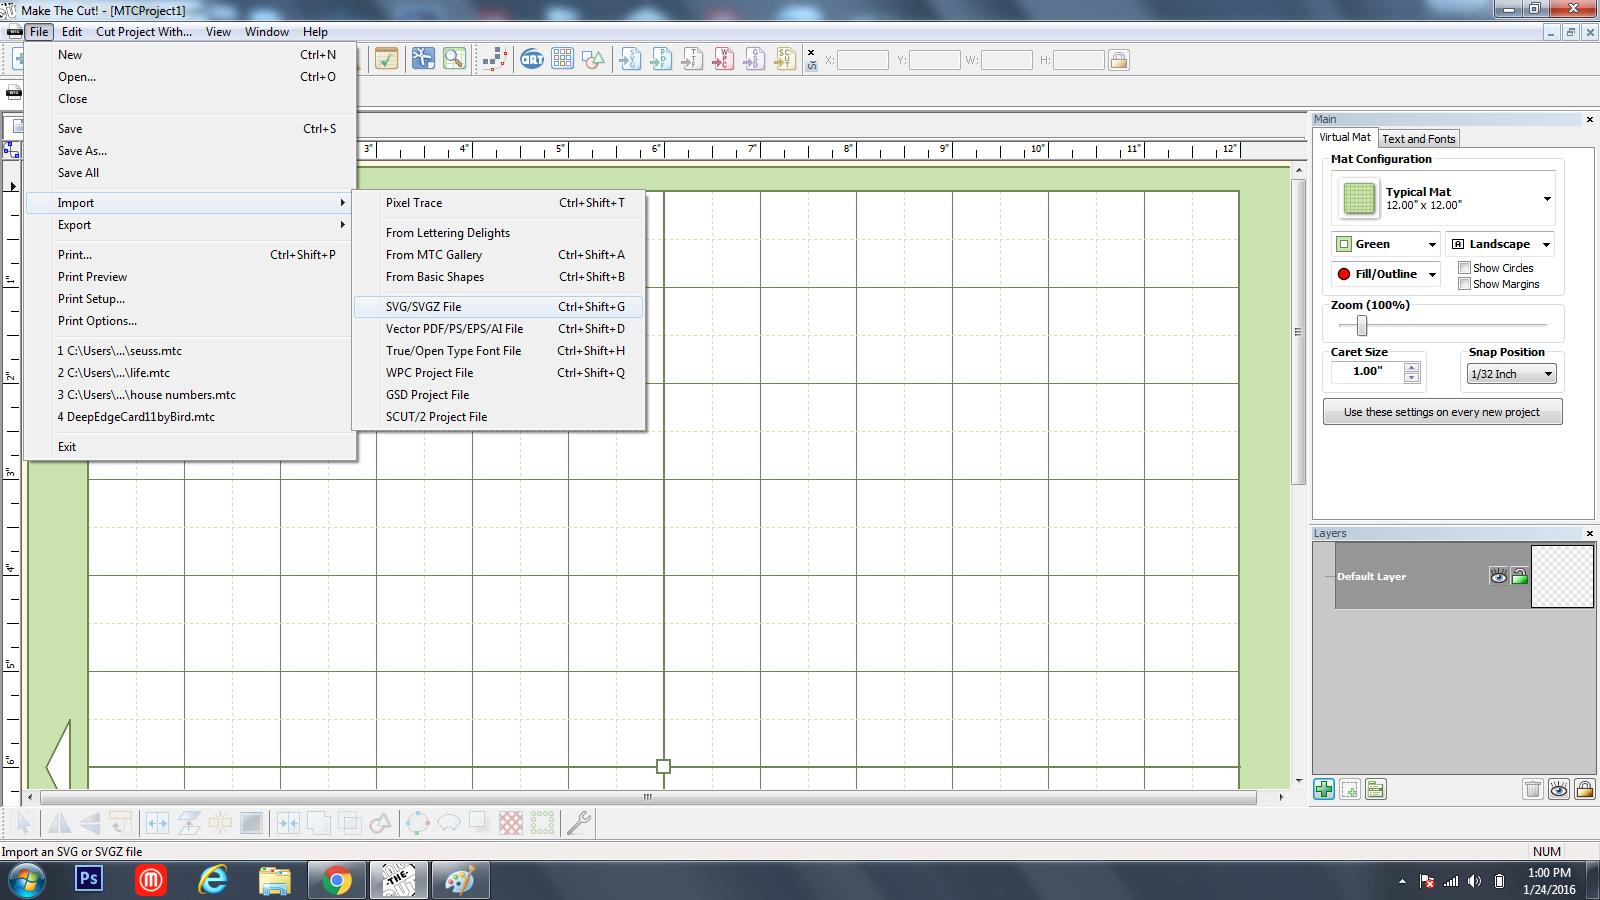The image size is (1600, 900).
Task: Open Basic Shapes toolbar icon
Action: coord(594,59)
